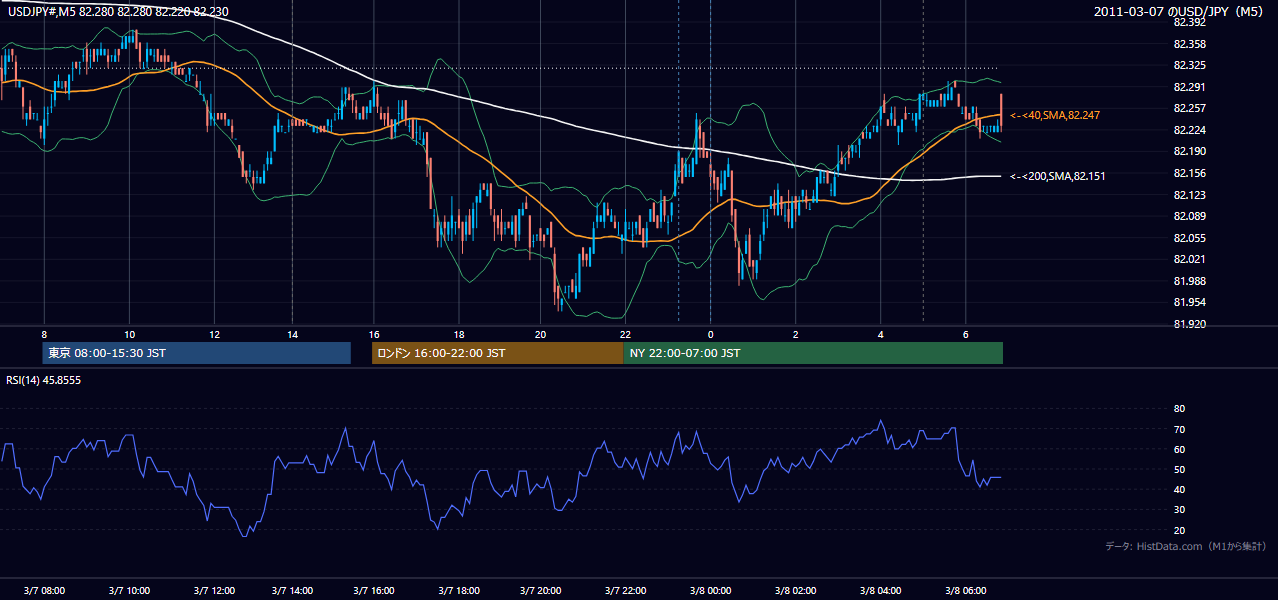Screen dimensions: 1278x600
Task: Click the 3/8 02:00 date-time label
Action: [x=795, y=590]
